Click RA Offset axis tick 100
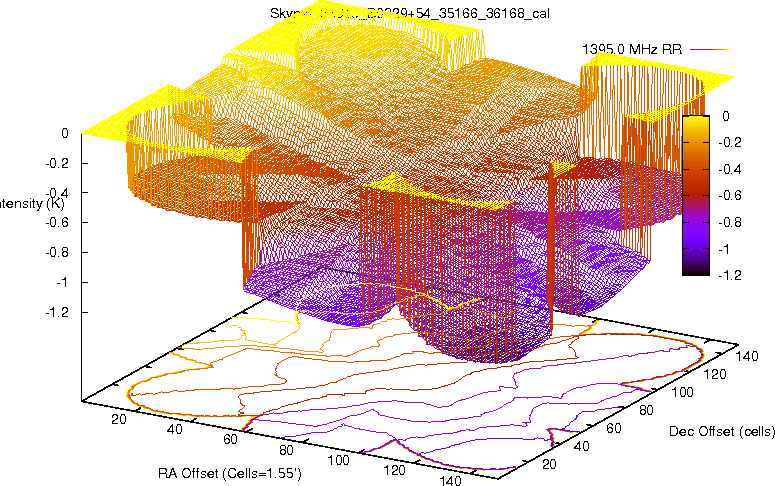775x486 pixels. click(x=339, y=460)
